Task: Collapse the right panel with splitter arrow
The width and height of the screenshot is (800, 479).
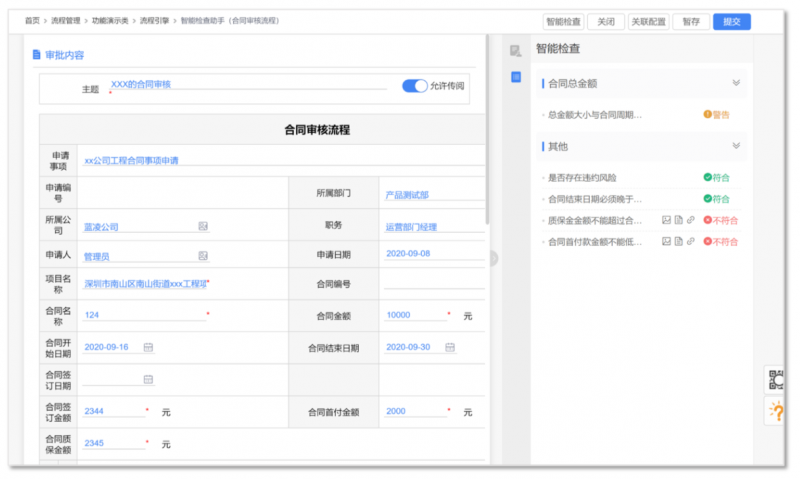Action: [x=492, y=258]
